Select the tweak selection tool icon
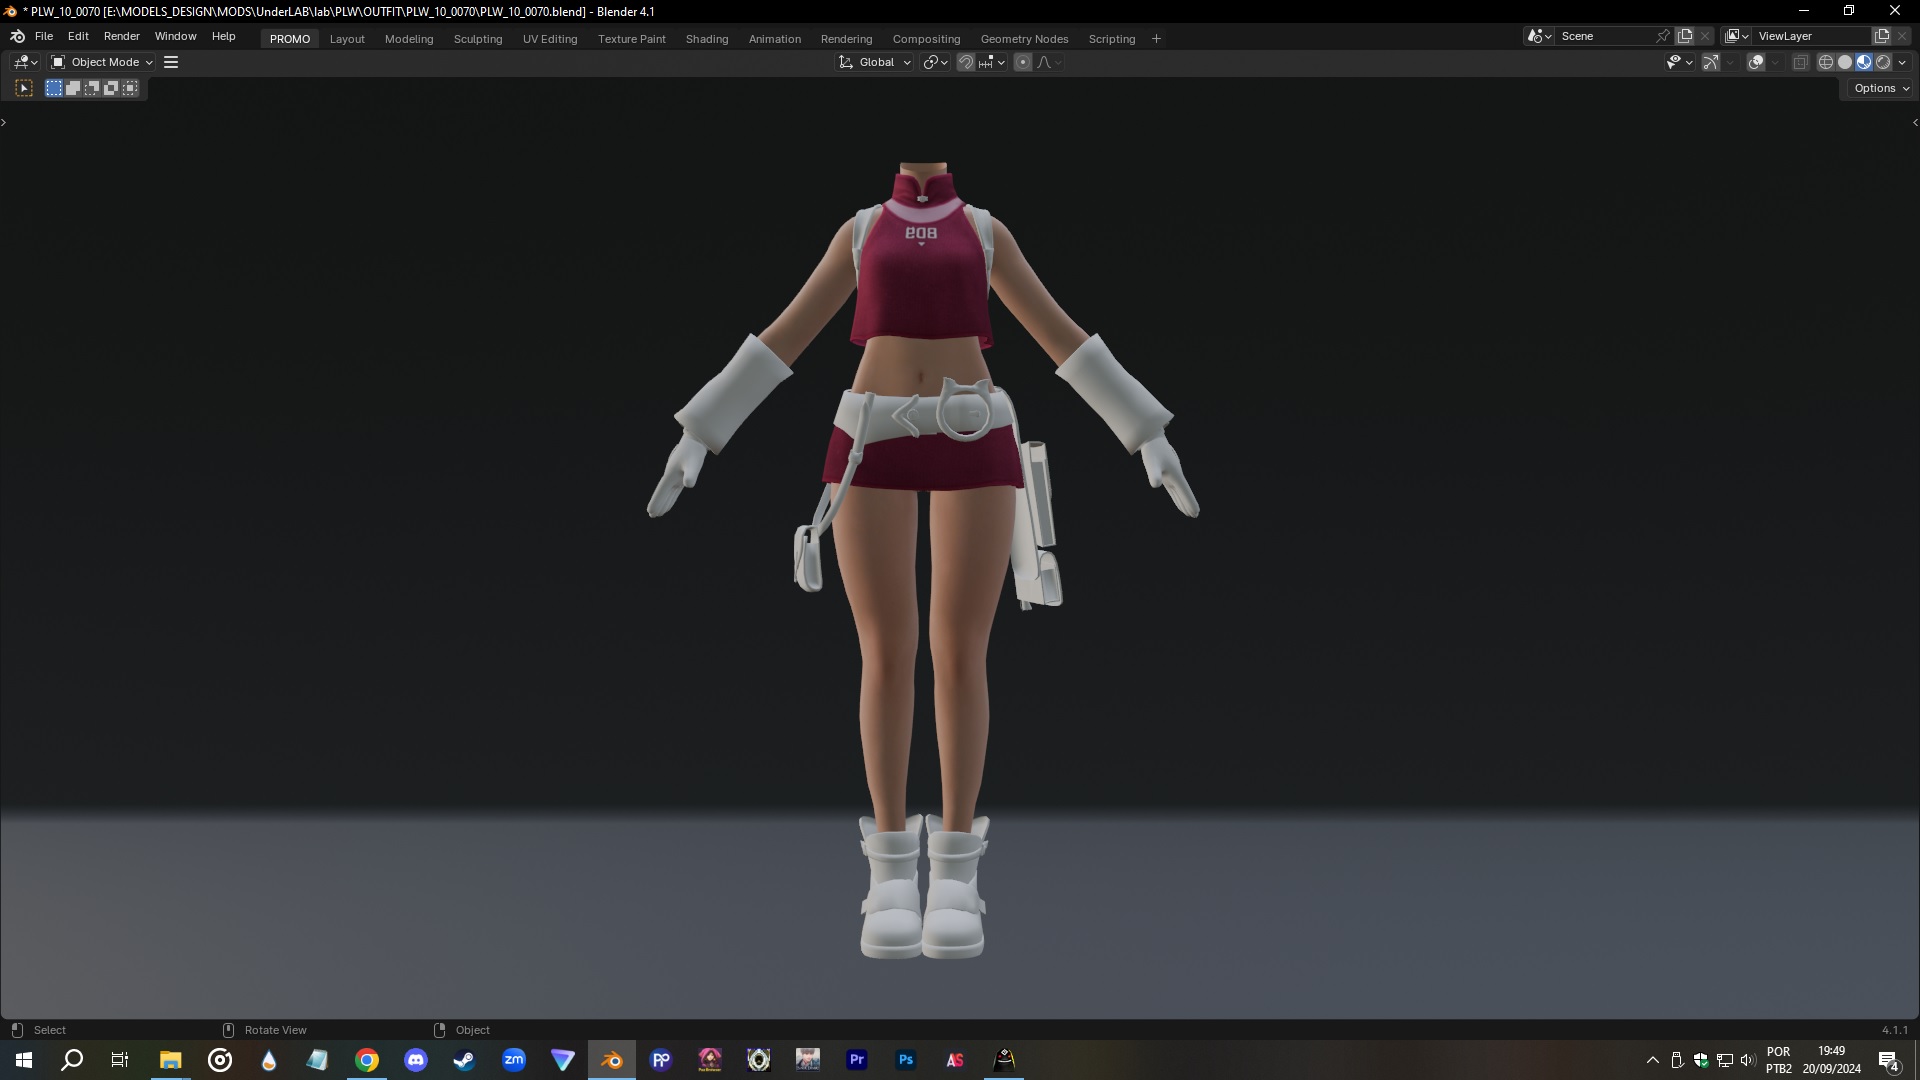This screenshot has width=1920, height=1080. [24, 88]
